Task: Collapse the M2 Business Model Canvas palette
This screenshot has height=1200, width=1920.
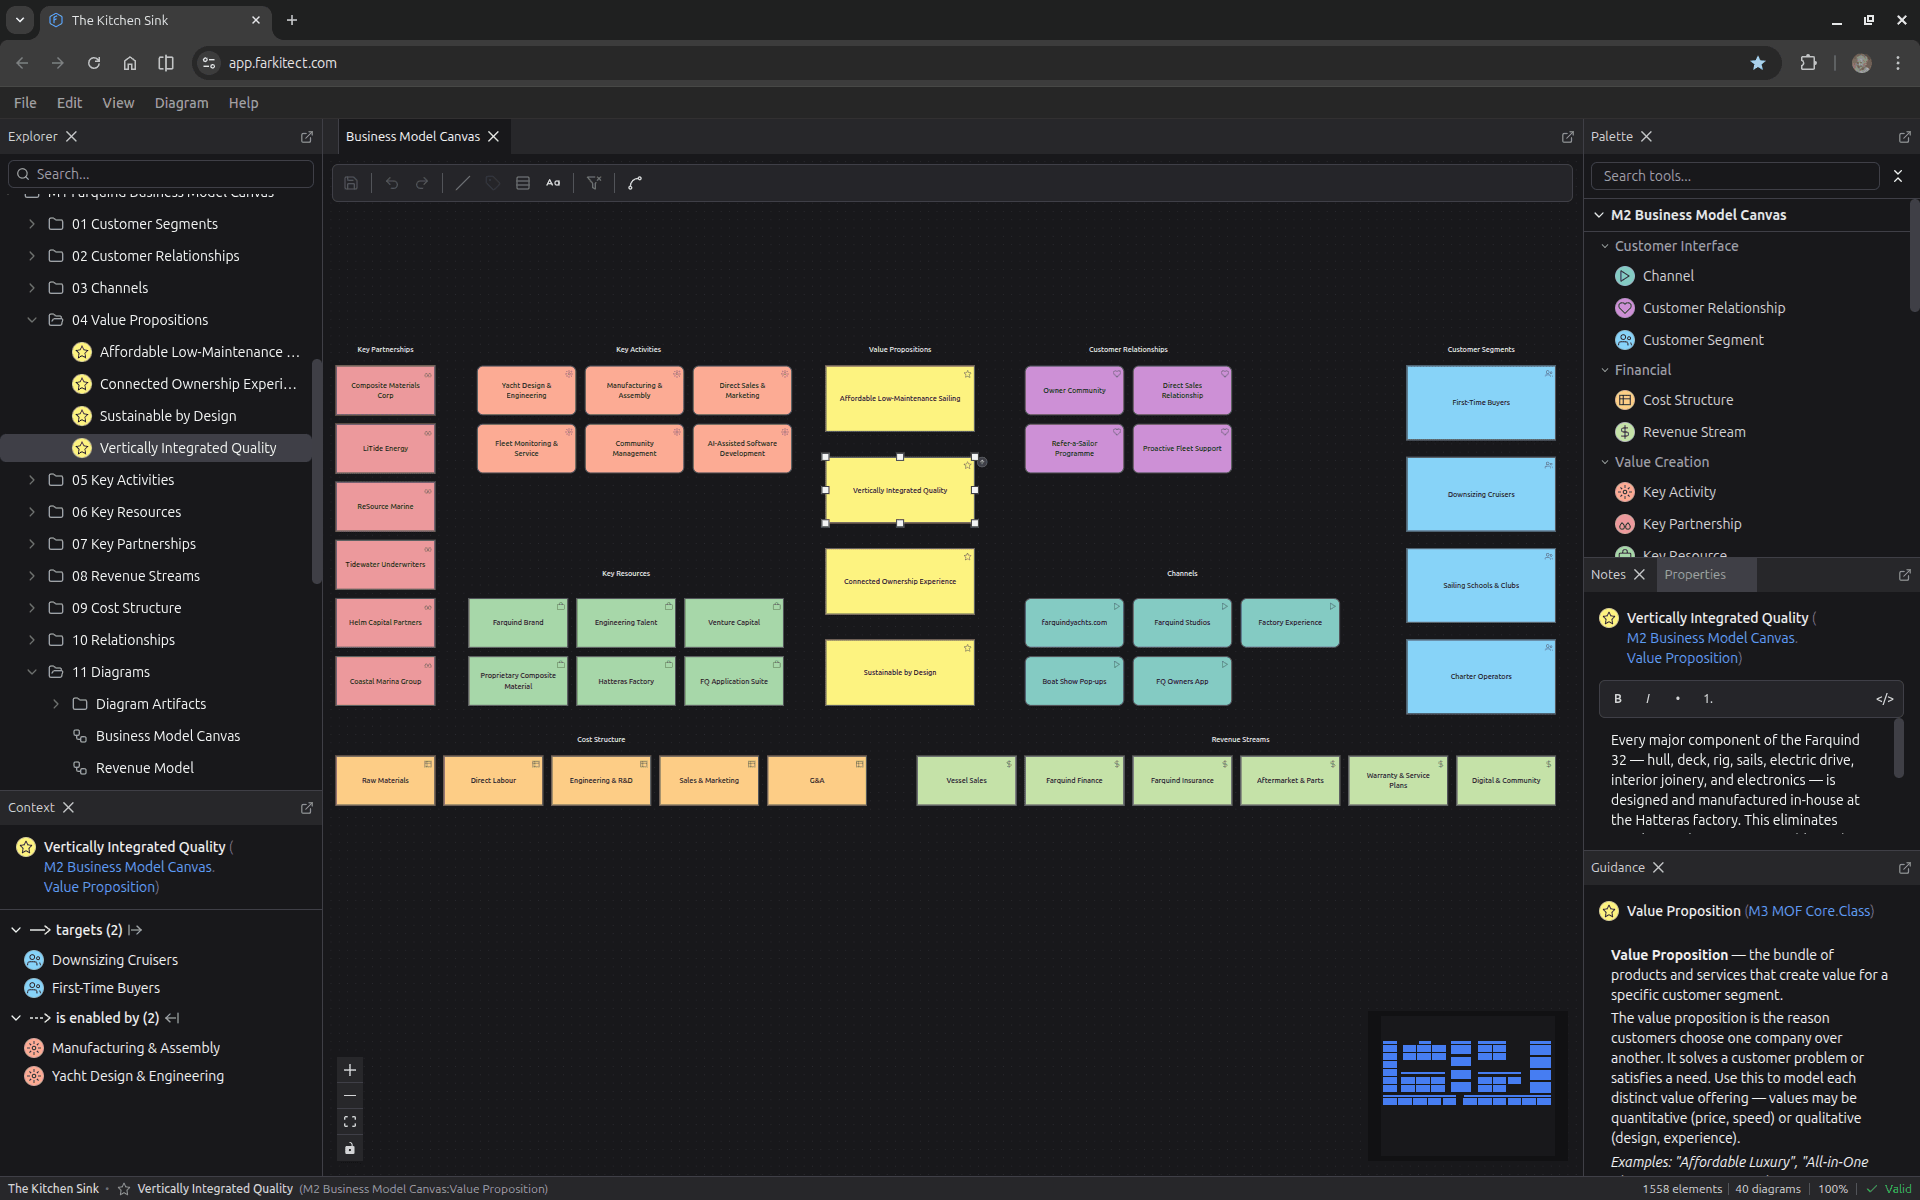Action: click(x=1599, y=215)
